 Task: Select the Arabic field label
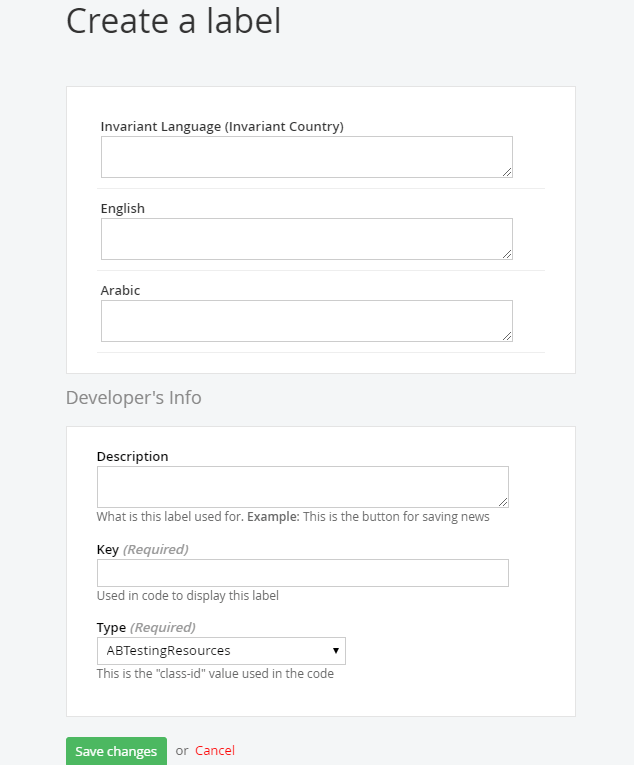pyautogui.click(x=121, y=291)
